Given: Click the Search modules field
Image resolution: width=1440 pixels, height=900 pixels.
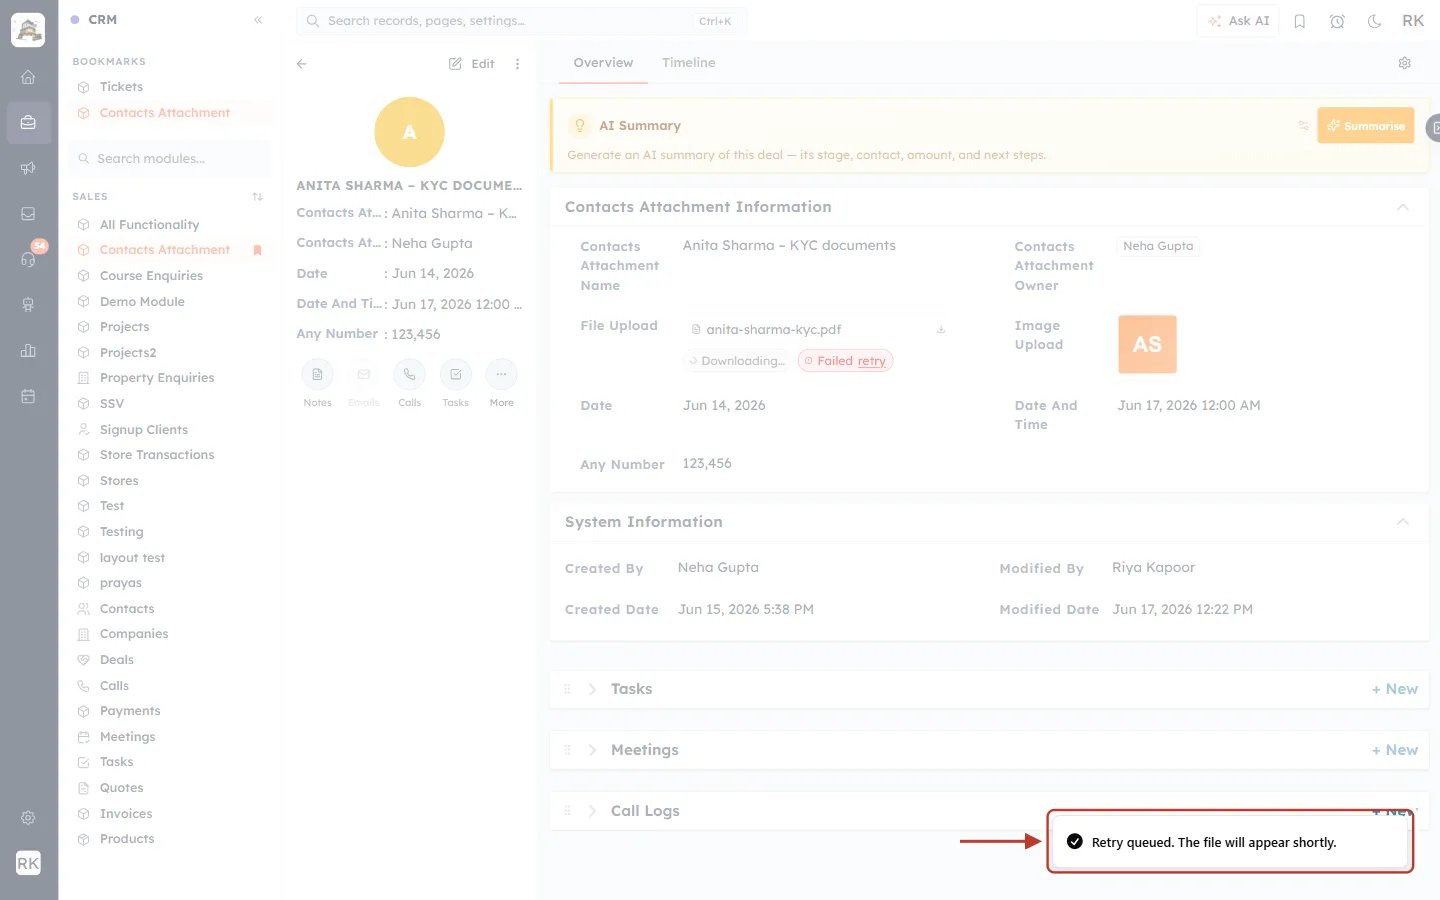Looking at the screenshot, I should pos(170,159).
